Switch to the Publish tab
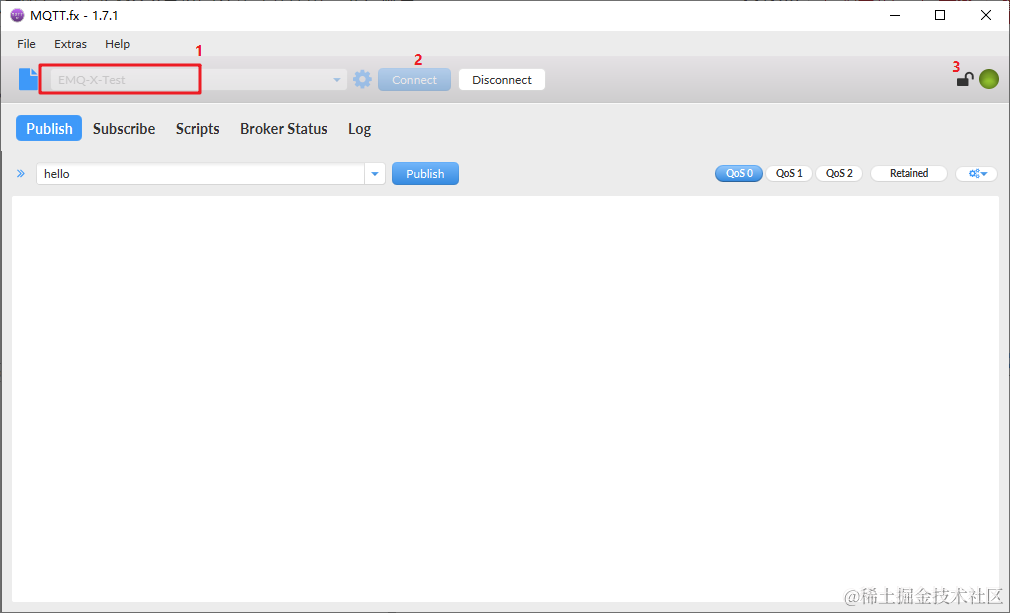1010x613 pixels. click(x=49, y=128)
